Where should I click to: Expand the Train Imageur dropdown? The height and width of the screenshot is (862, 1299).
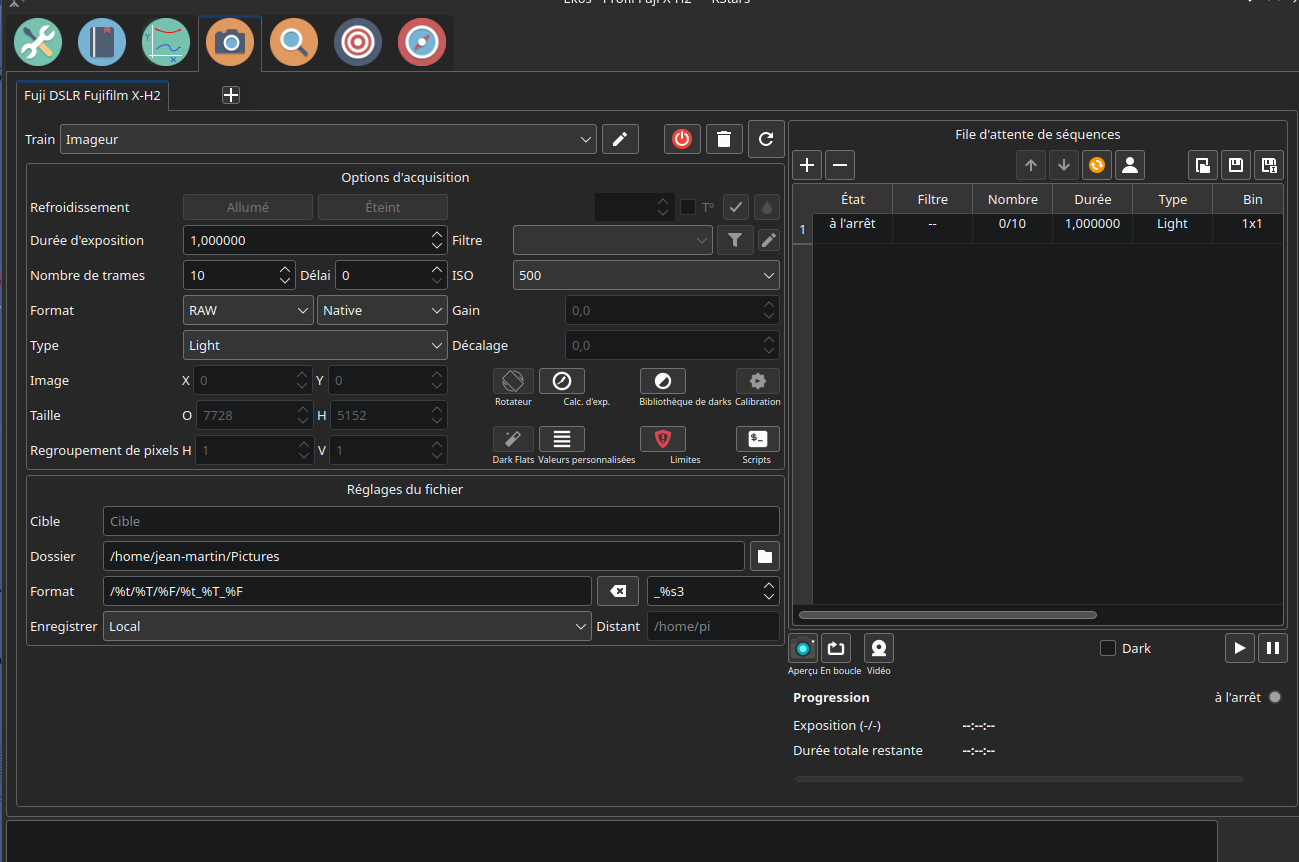point(329,139)
